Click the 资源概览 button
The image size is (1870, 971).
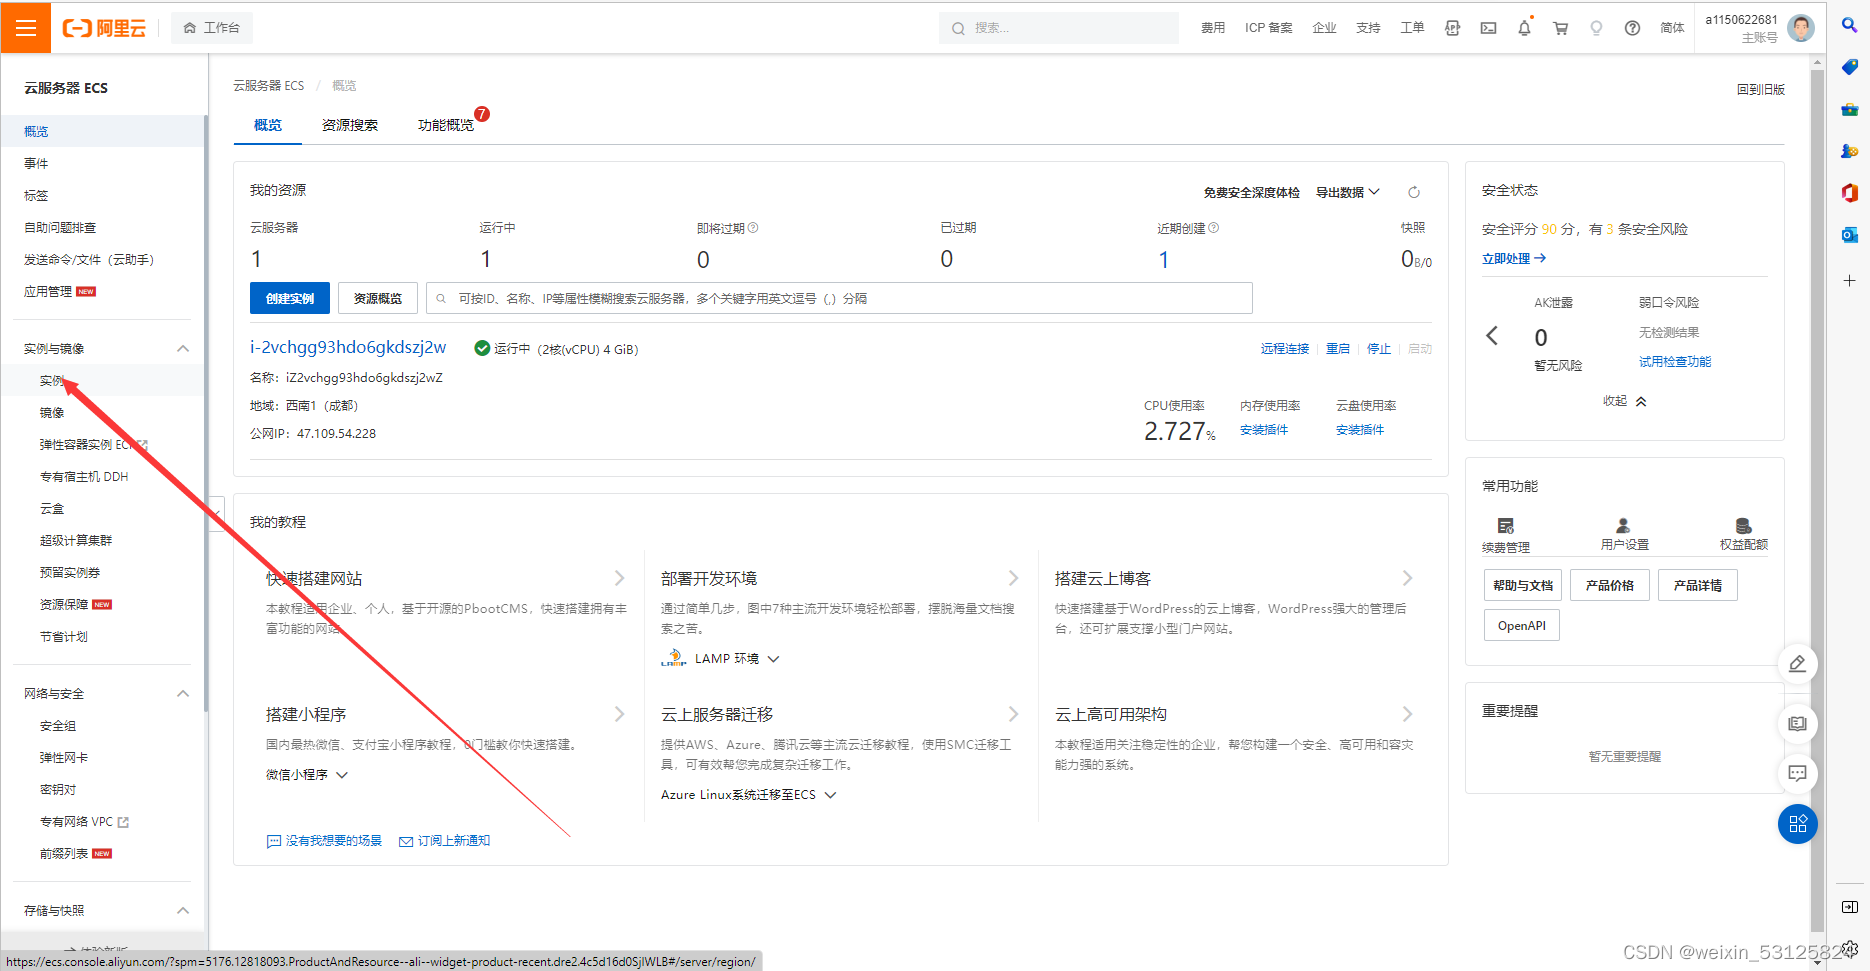click(x=378, y=298)
